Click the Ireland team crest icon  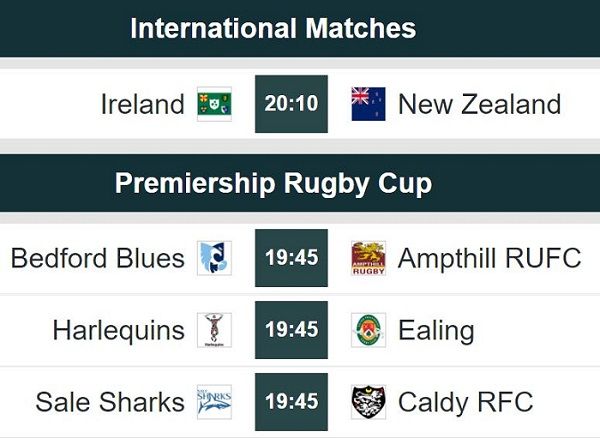[214, 104]
